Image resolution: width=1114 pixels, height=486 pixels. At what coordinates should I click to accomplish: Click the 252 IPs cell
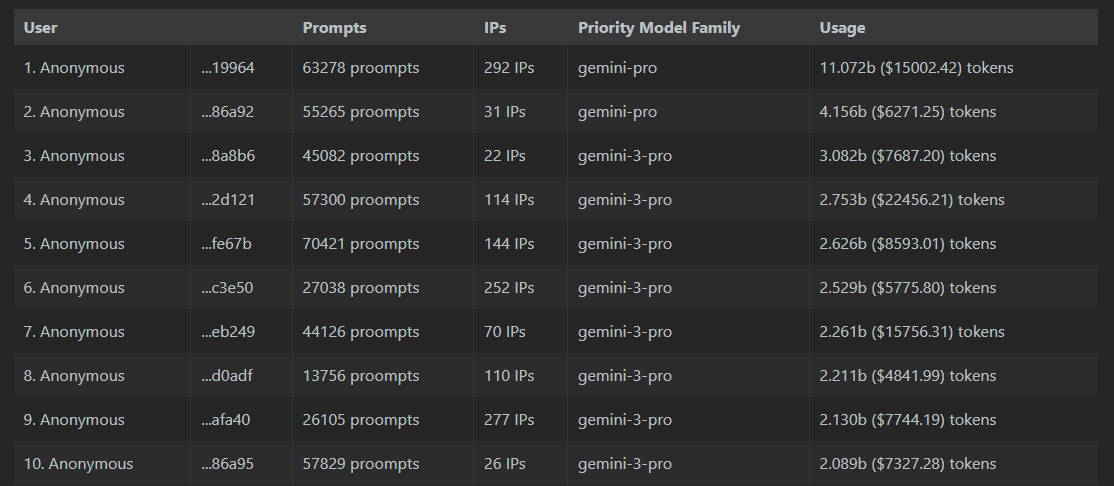[x=509, y=288]
